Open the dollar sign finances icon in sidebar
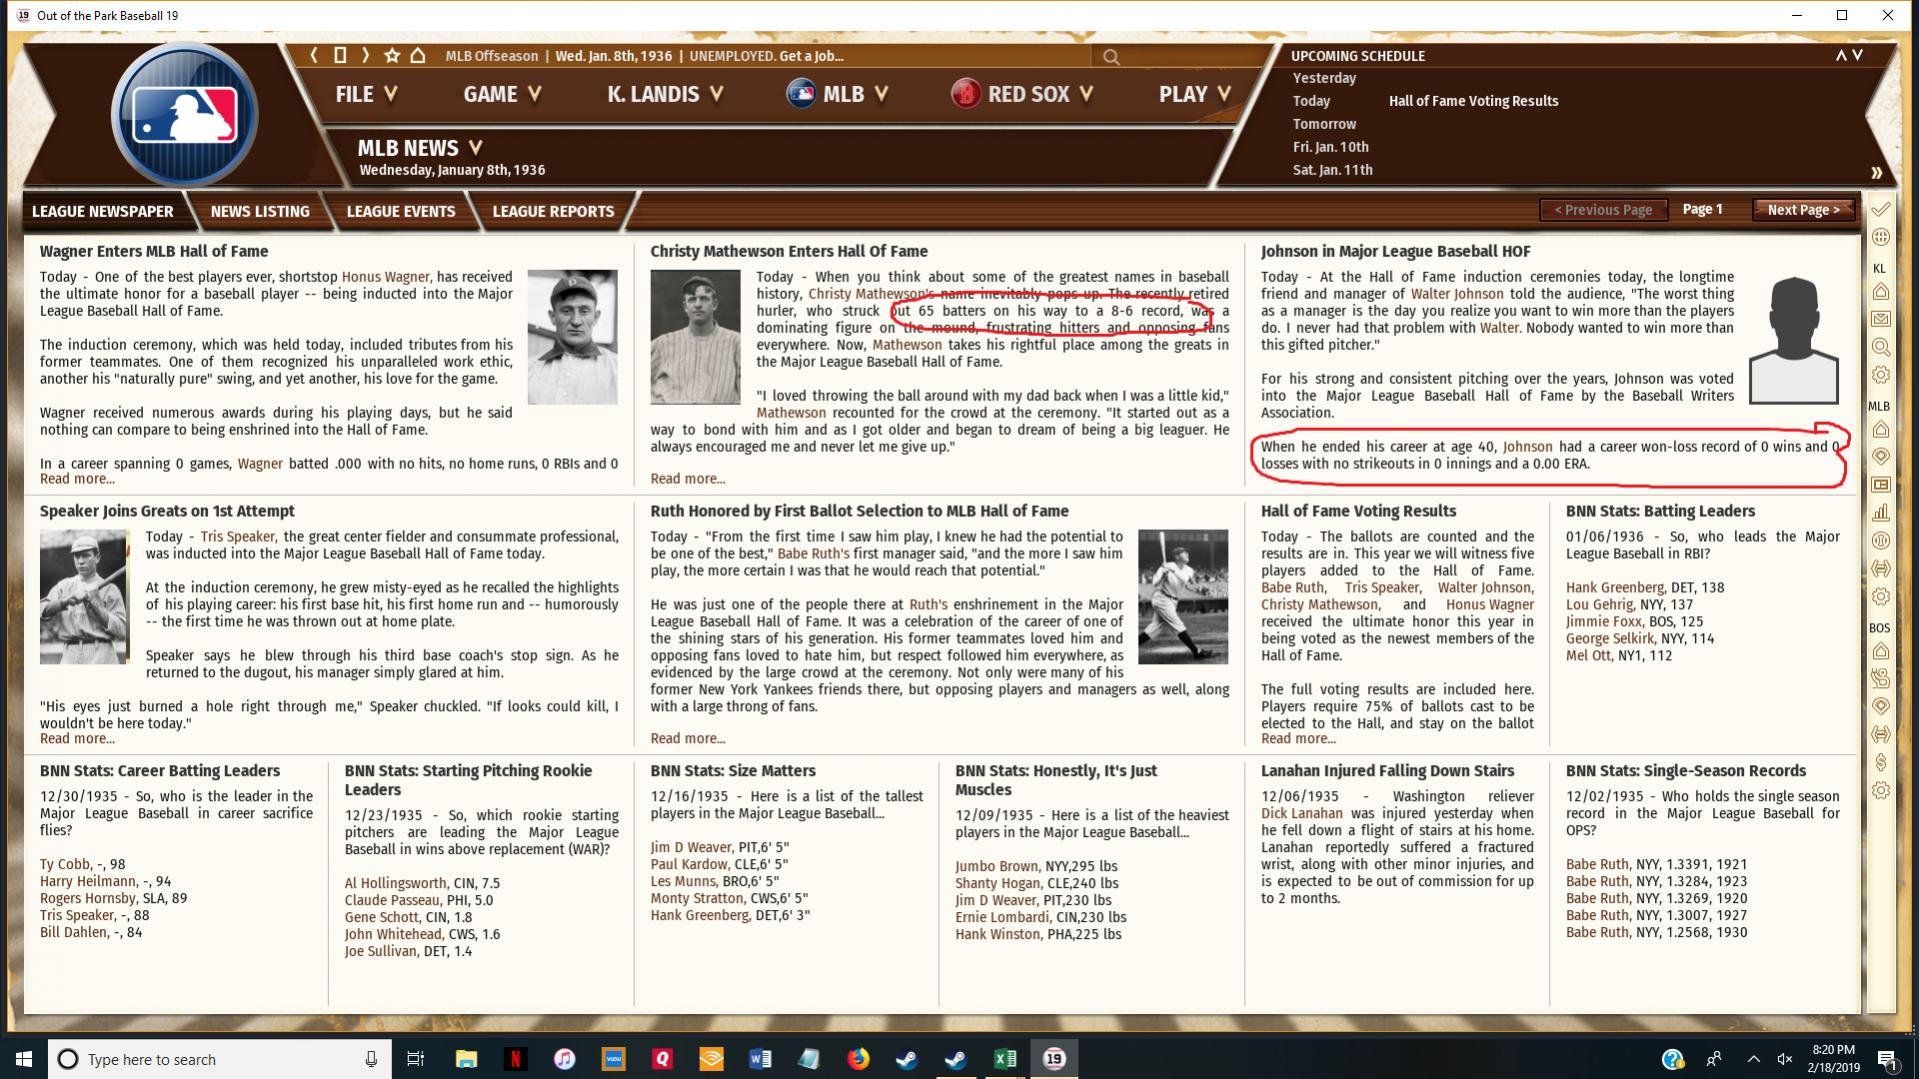This screenshot has height=1079, width=1919. [x=1880, y=762]
